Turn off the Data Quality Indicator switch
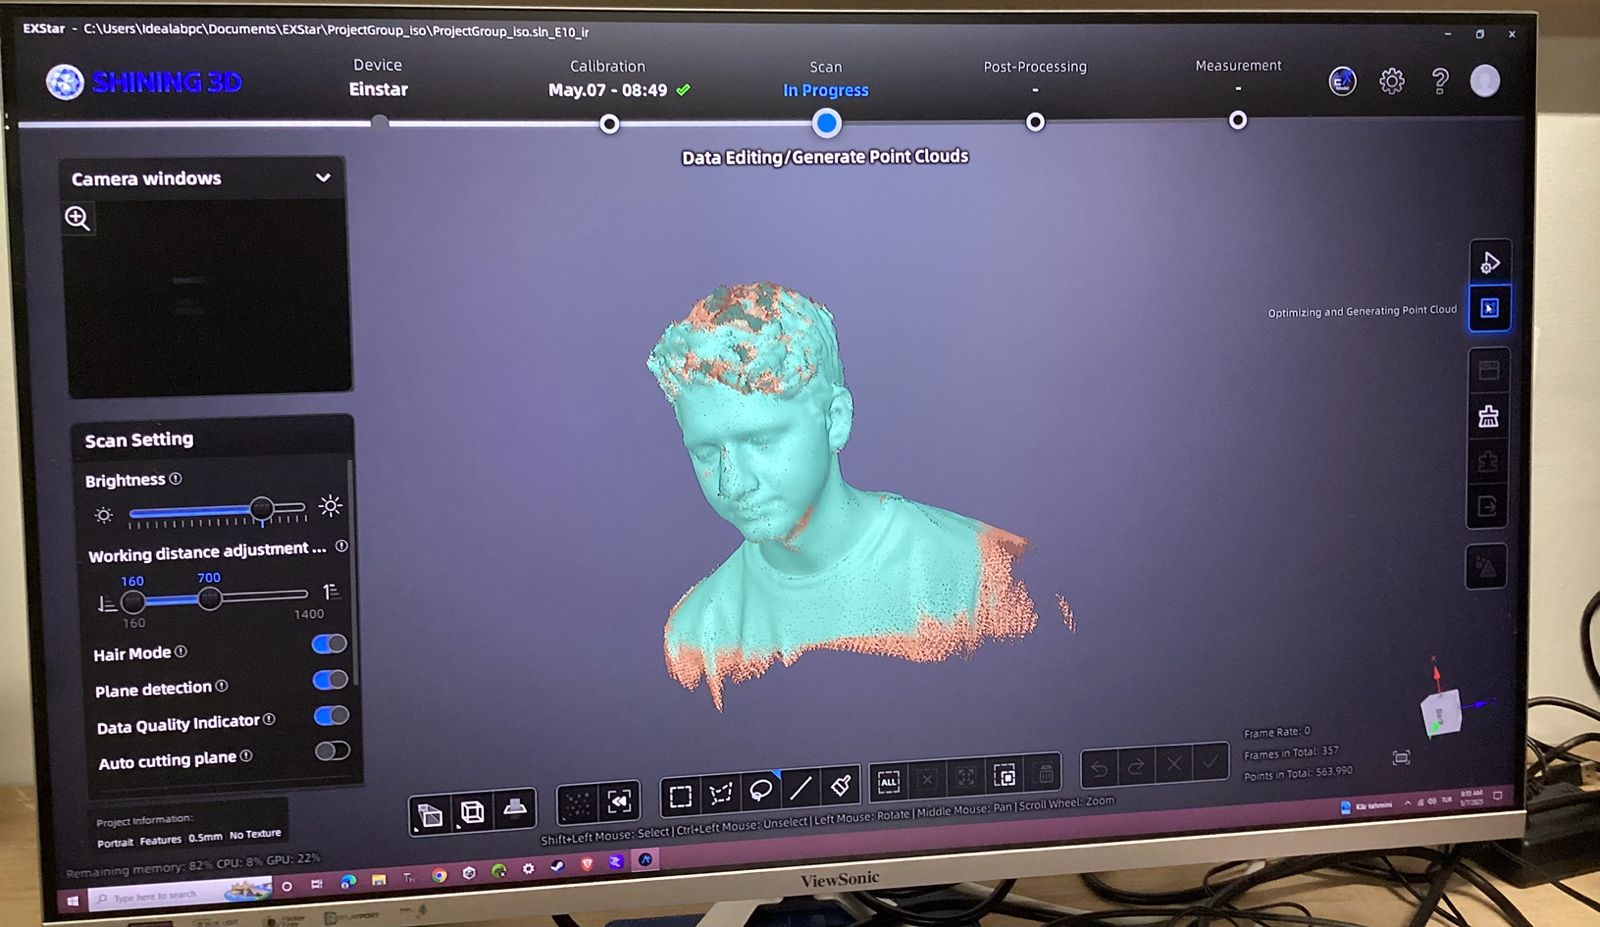Screen dimensions: 1600x927 (331, 716)
